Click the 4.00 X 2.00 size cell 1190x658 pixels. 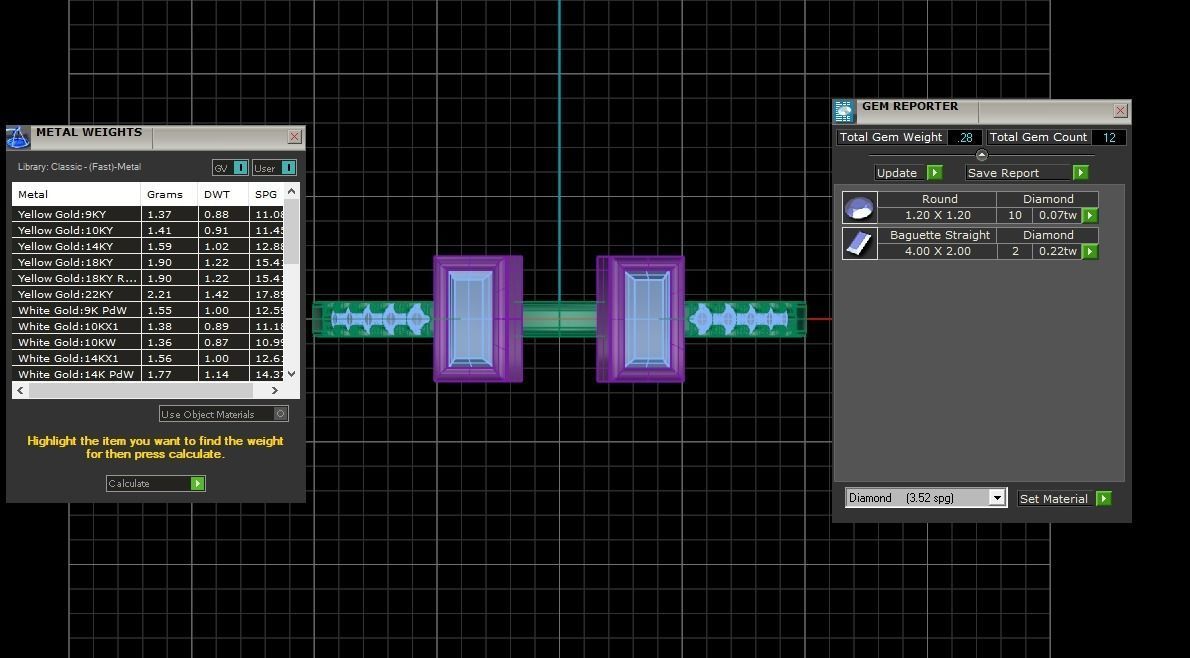(x=937, y=251)
